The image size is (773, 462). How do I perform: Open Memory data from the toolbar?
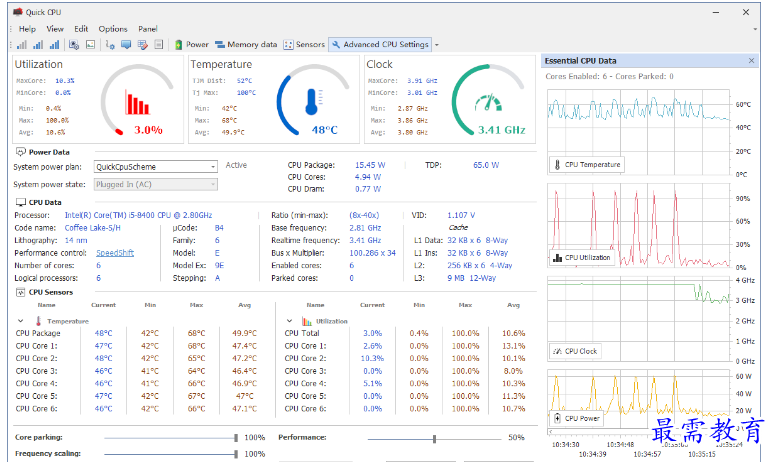tap(246, 44)
